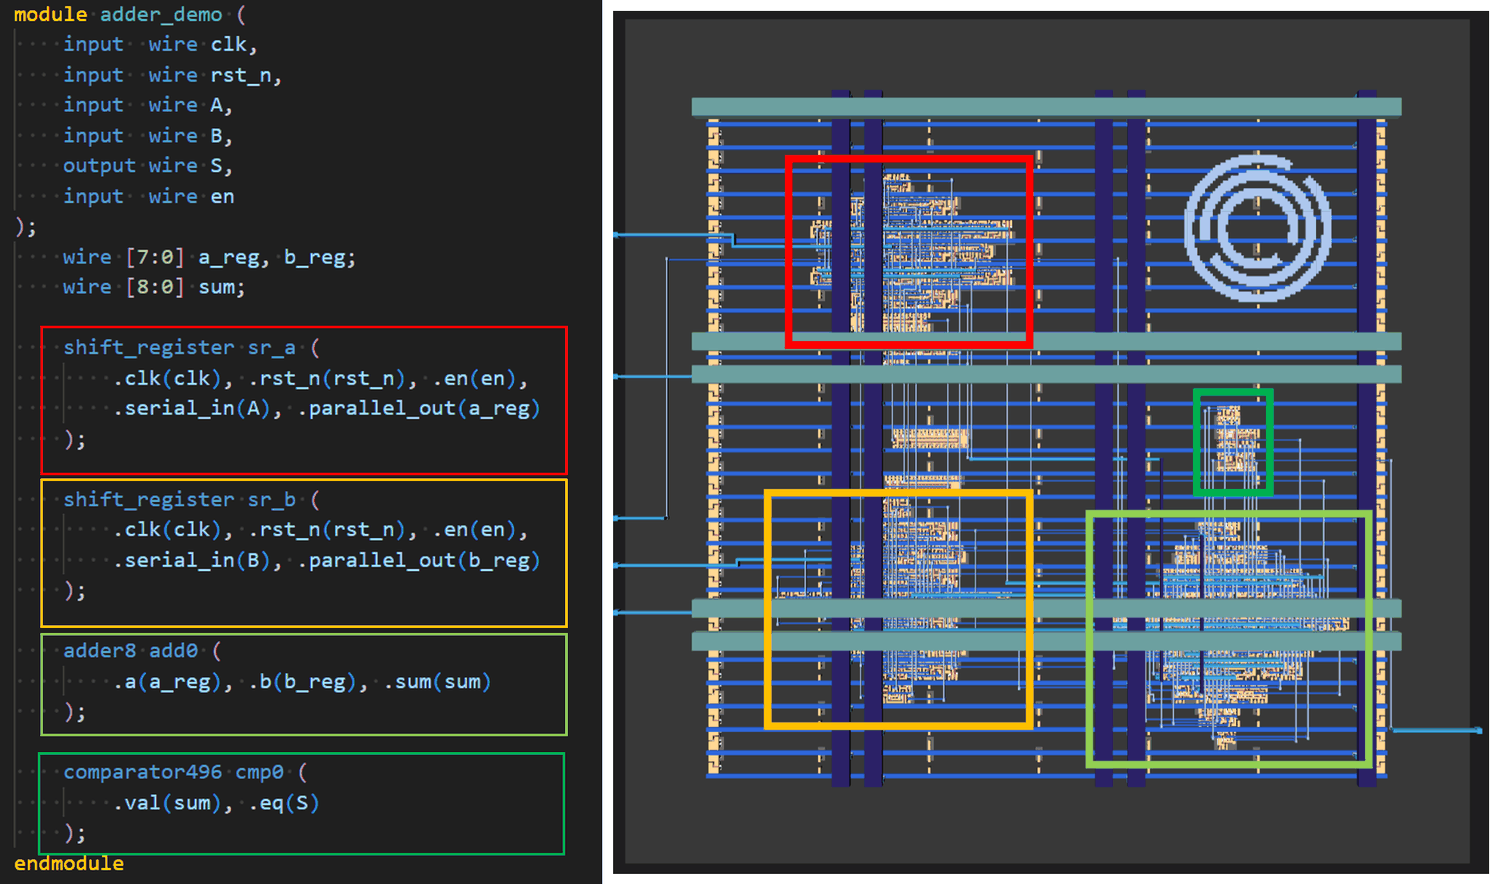
Task: Click the "input wire rst_n," port line
Action: point(172,76)
